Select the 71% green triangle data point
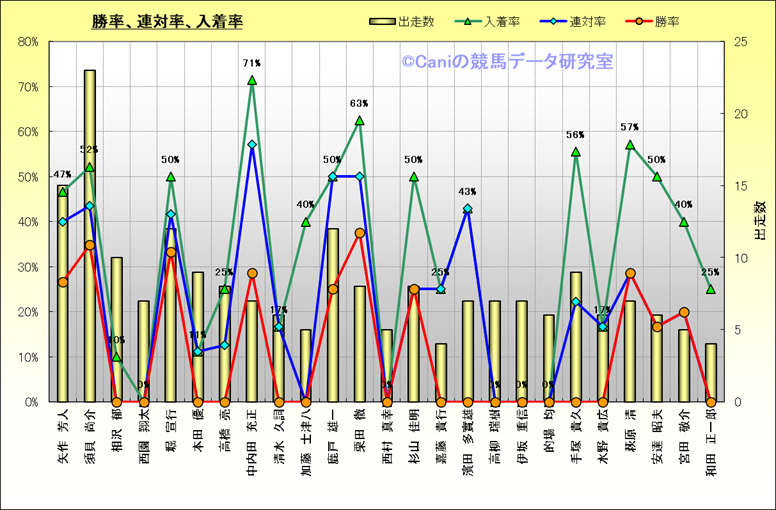The height and width of the screenshot is (510, 776). (252, 80)
